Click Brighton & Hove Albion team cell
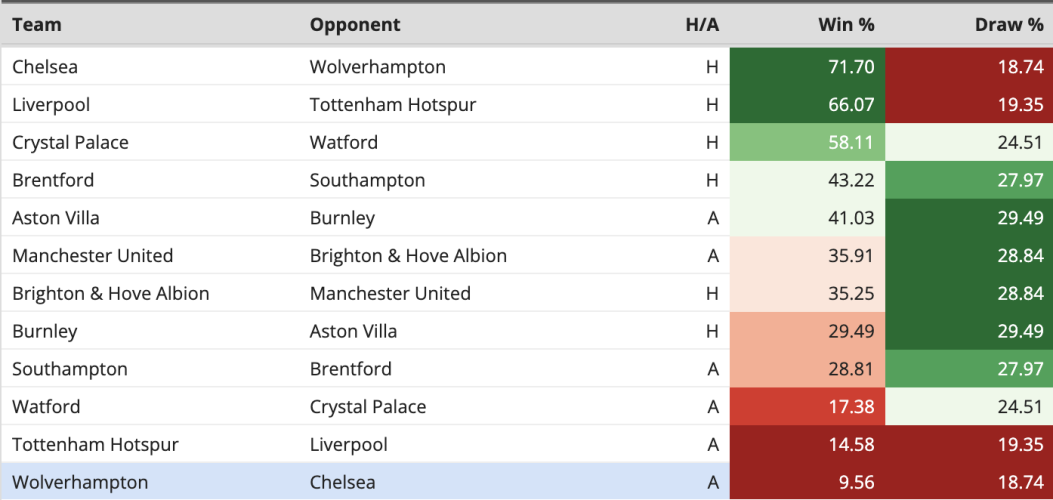The image size is (1053, 500). point(111,293)
